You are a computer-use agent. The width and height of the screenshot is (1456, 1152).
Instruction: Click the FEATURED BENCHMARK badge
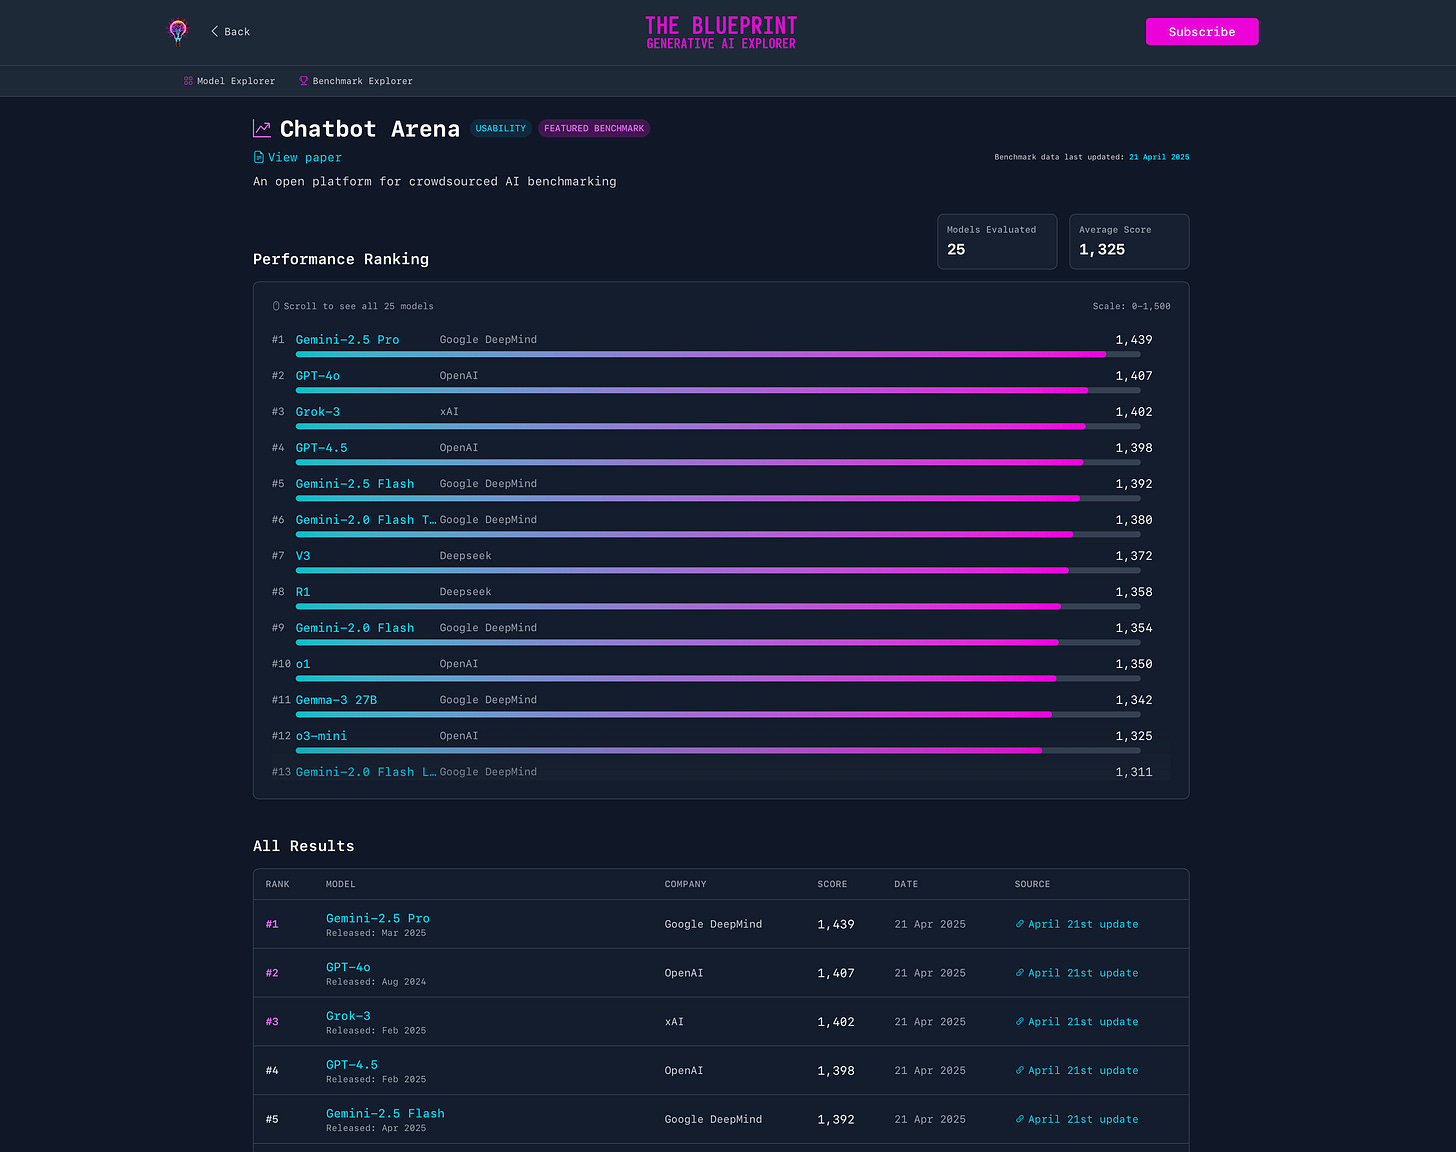coord(594,128)
